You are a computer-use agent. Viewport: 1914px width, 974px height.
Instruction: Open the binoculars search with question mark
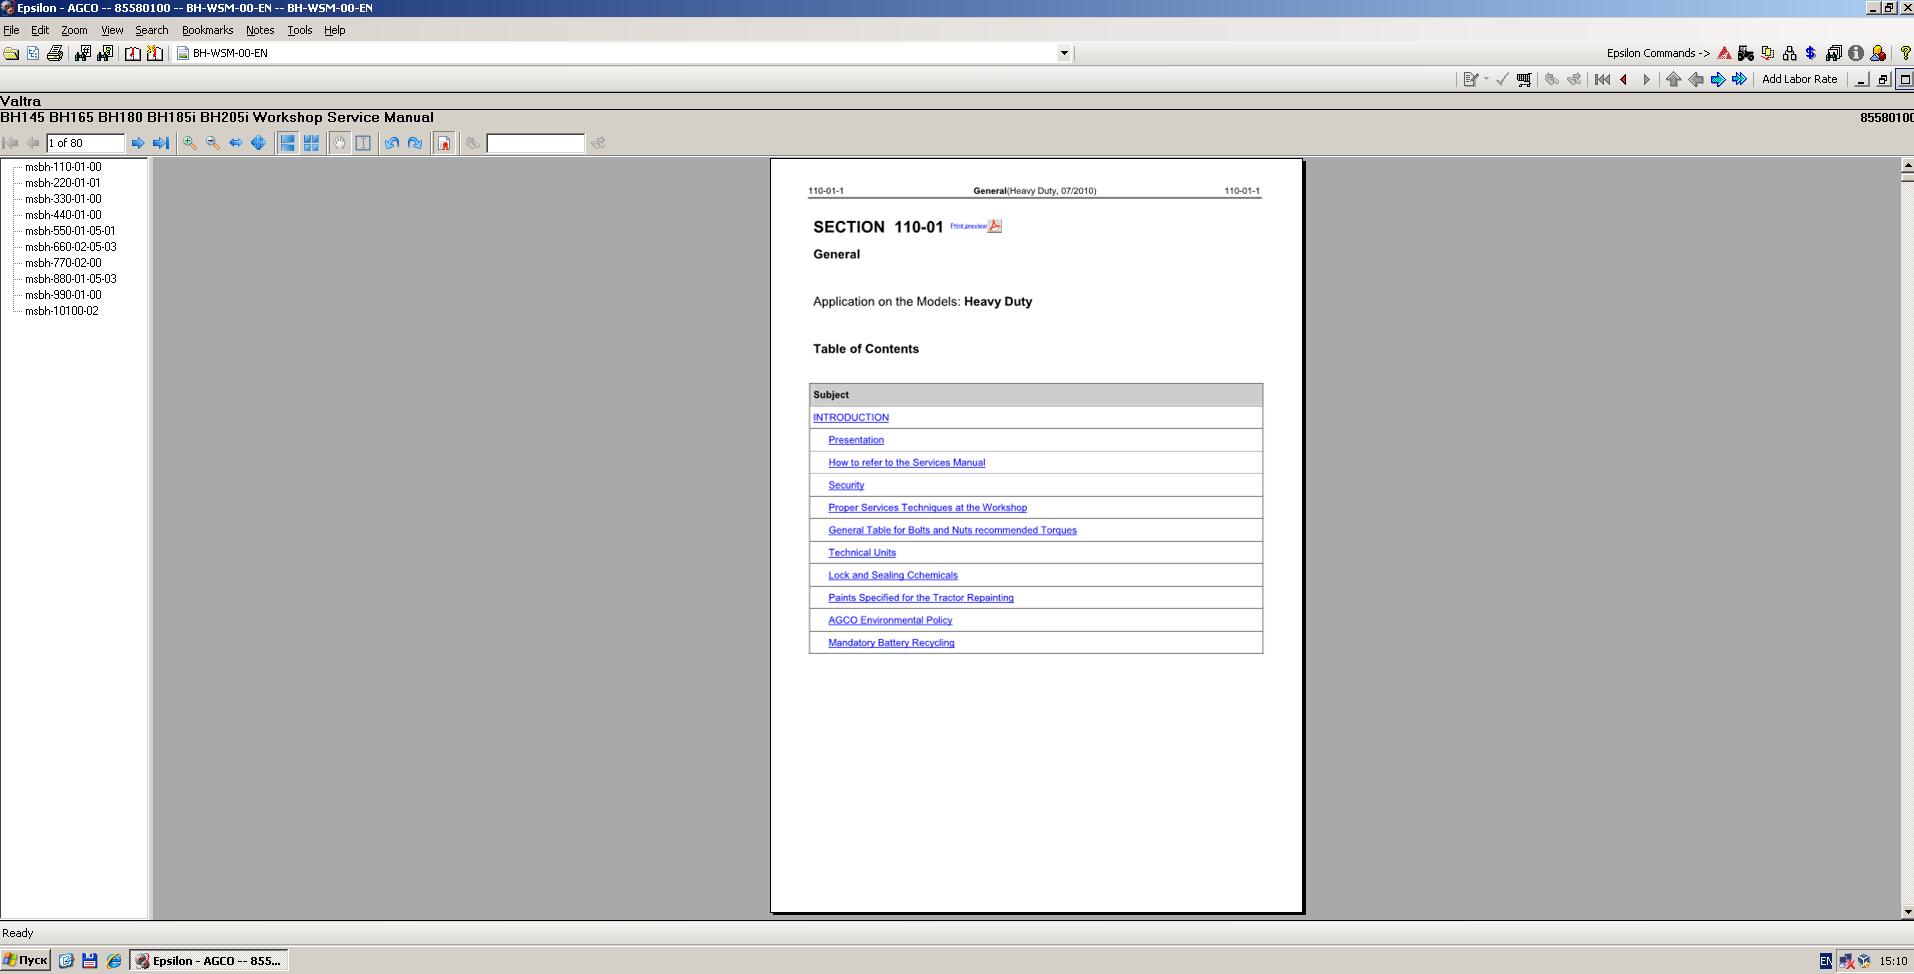pyautogui.click(x=105, y=53)
